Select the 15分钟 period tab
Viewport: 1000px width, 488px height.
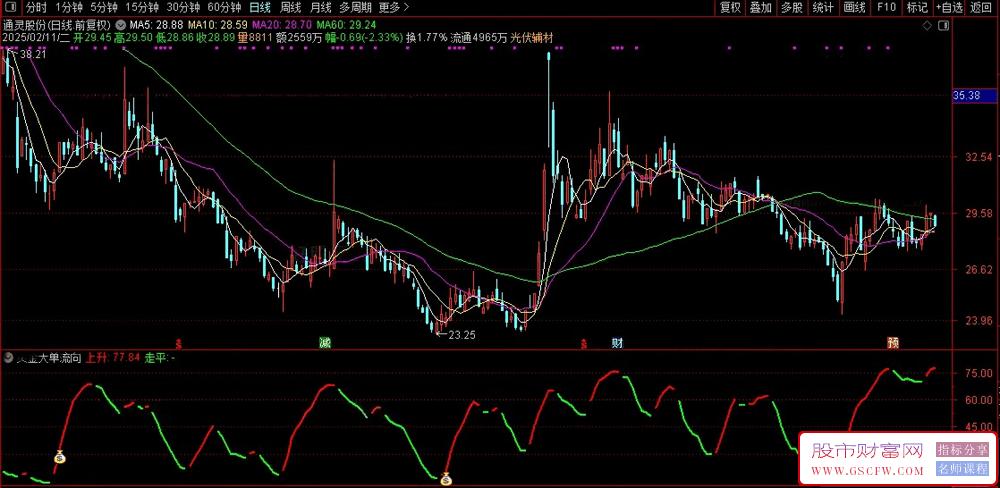coord(142,8)
